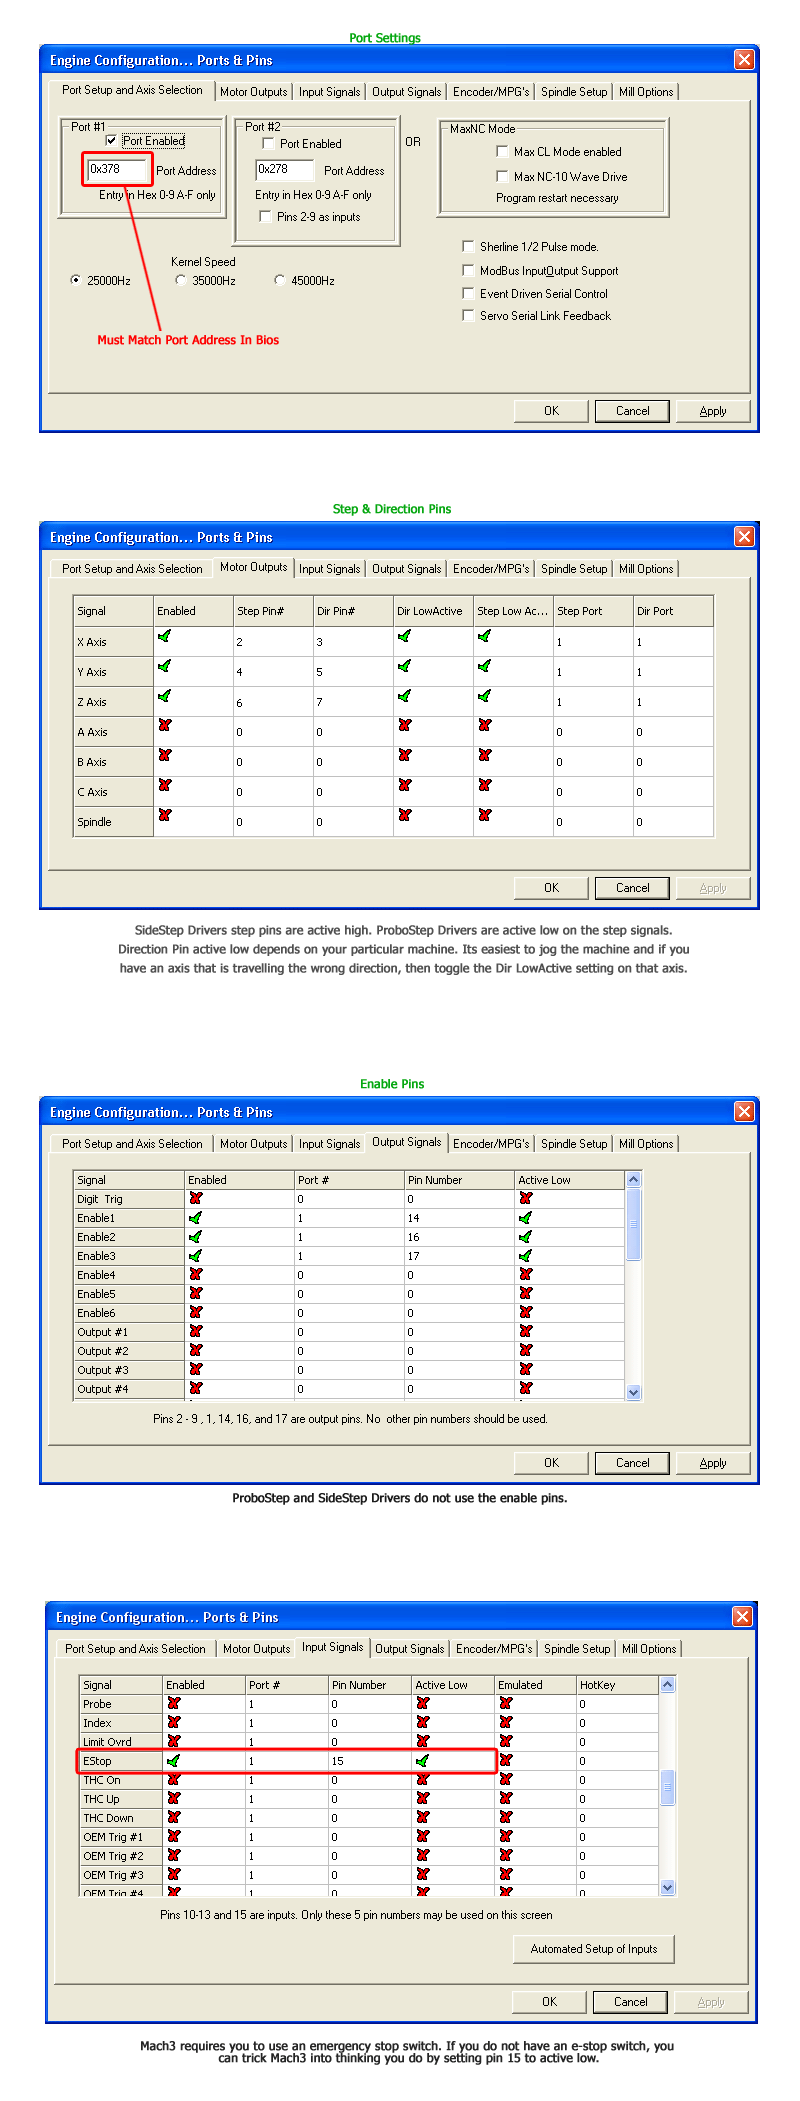Select 35000Hz kernel speed
This screenshot has height=2101, width=800.
point(180,281)
